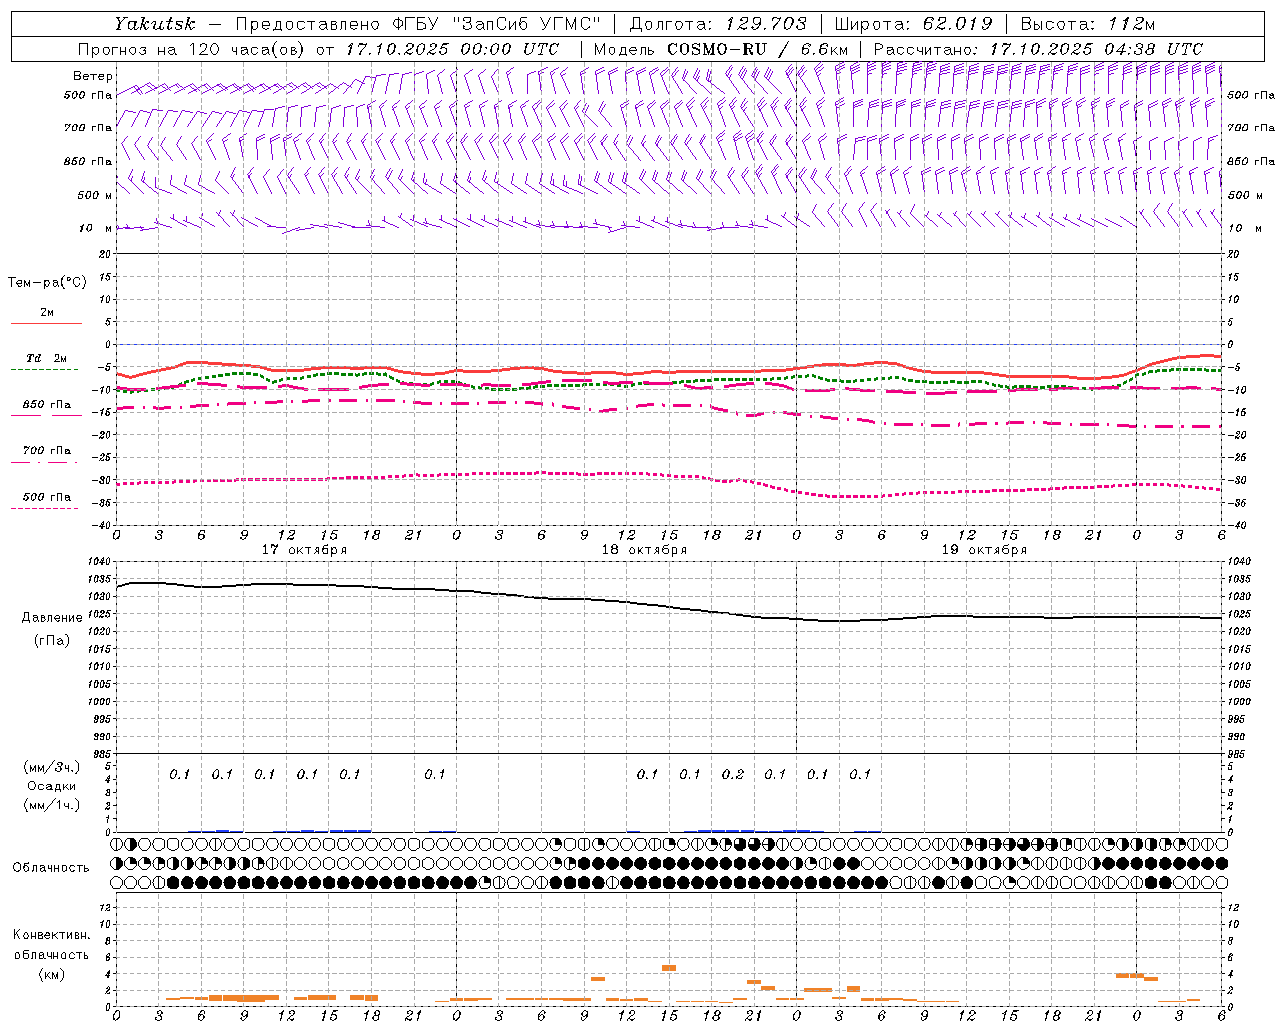This screenshot has width=1280, height=1024.
Task: Click the Тем-ра(°C) axis label
Action: coord(47,283)
